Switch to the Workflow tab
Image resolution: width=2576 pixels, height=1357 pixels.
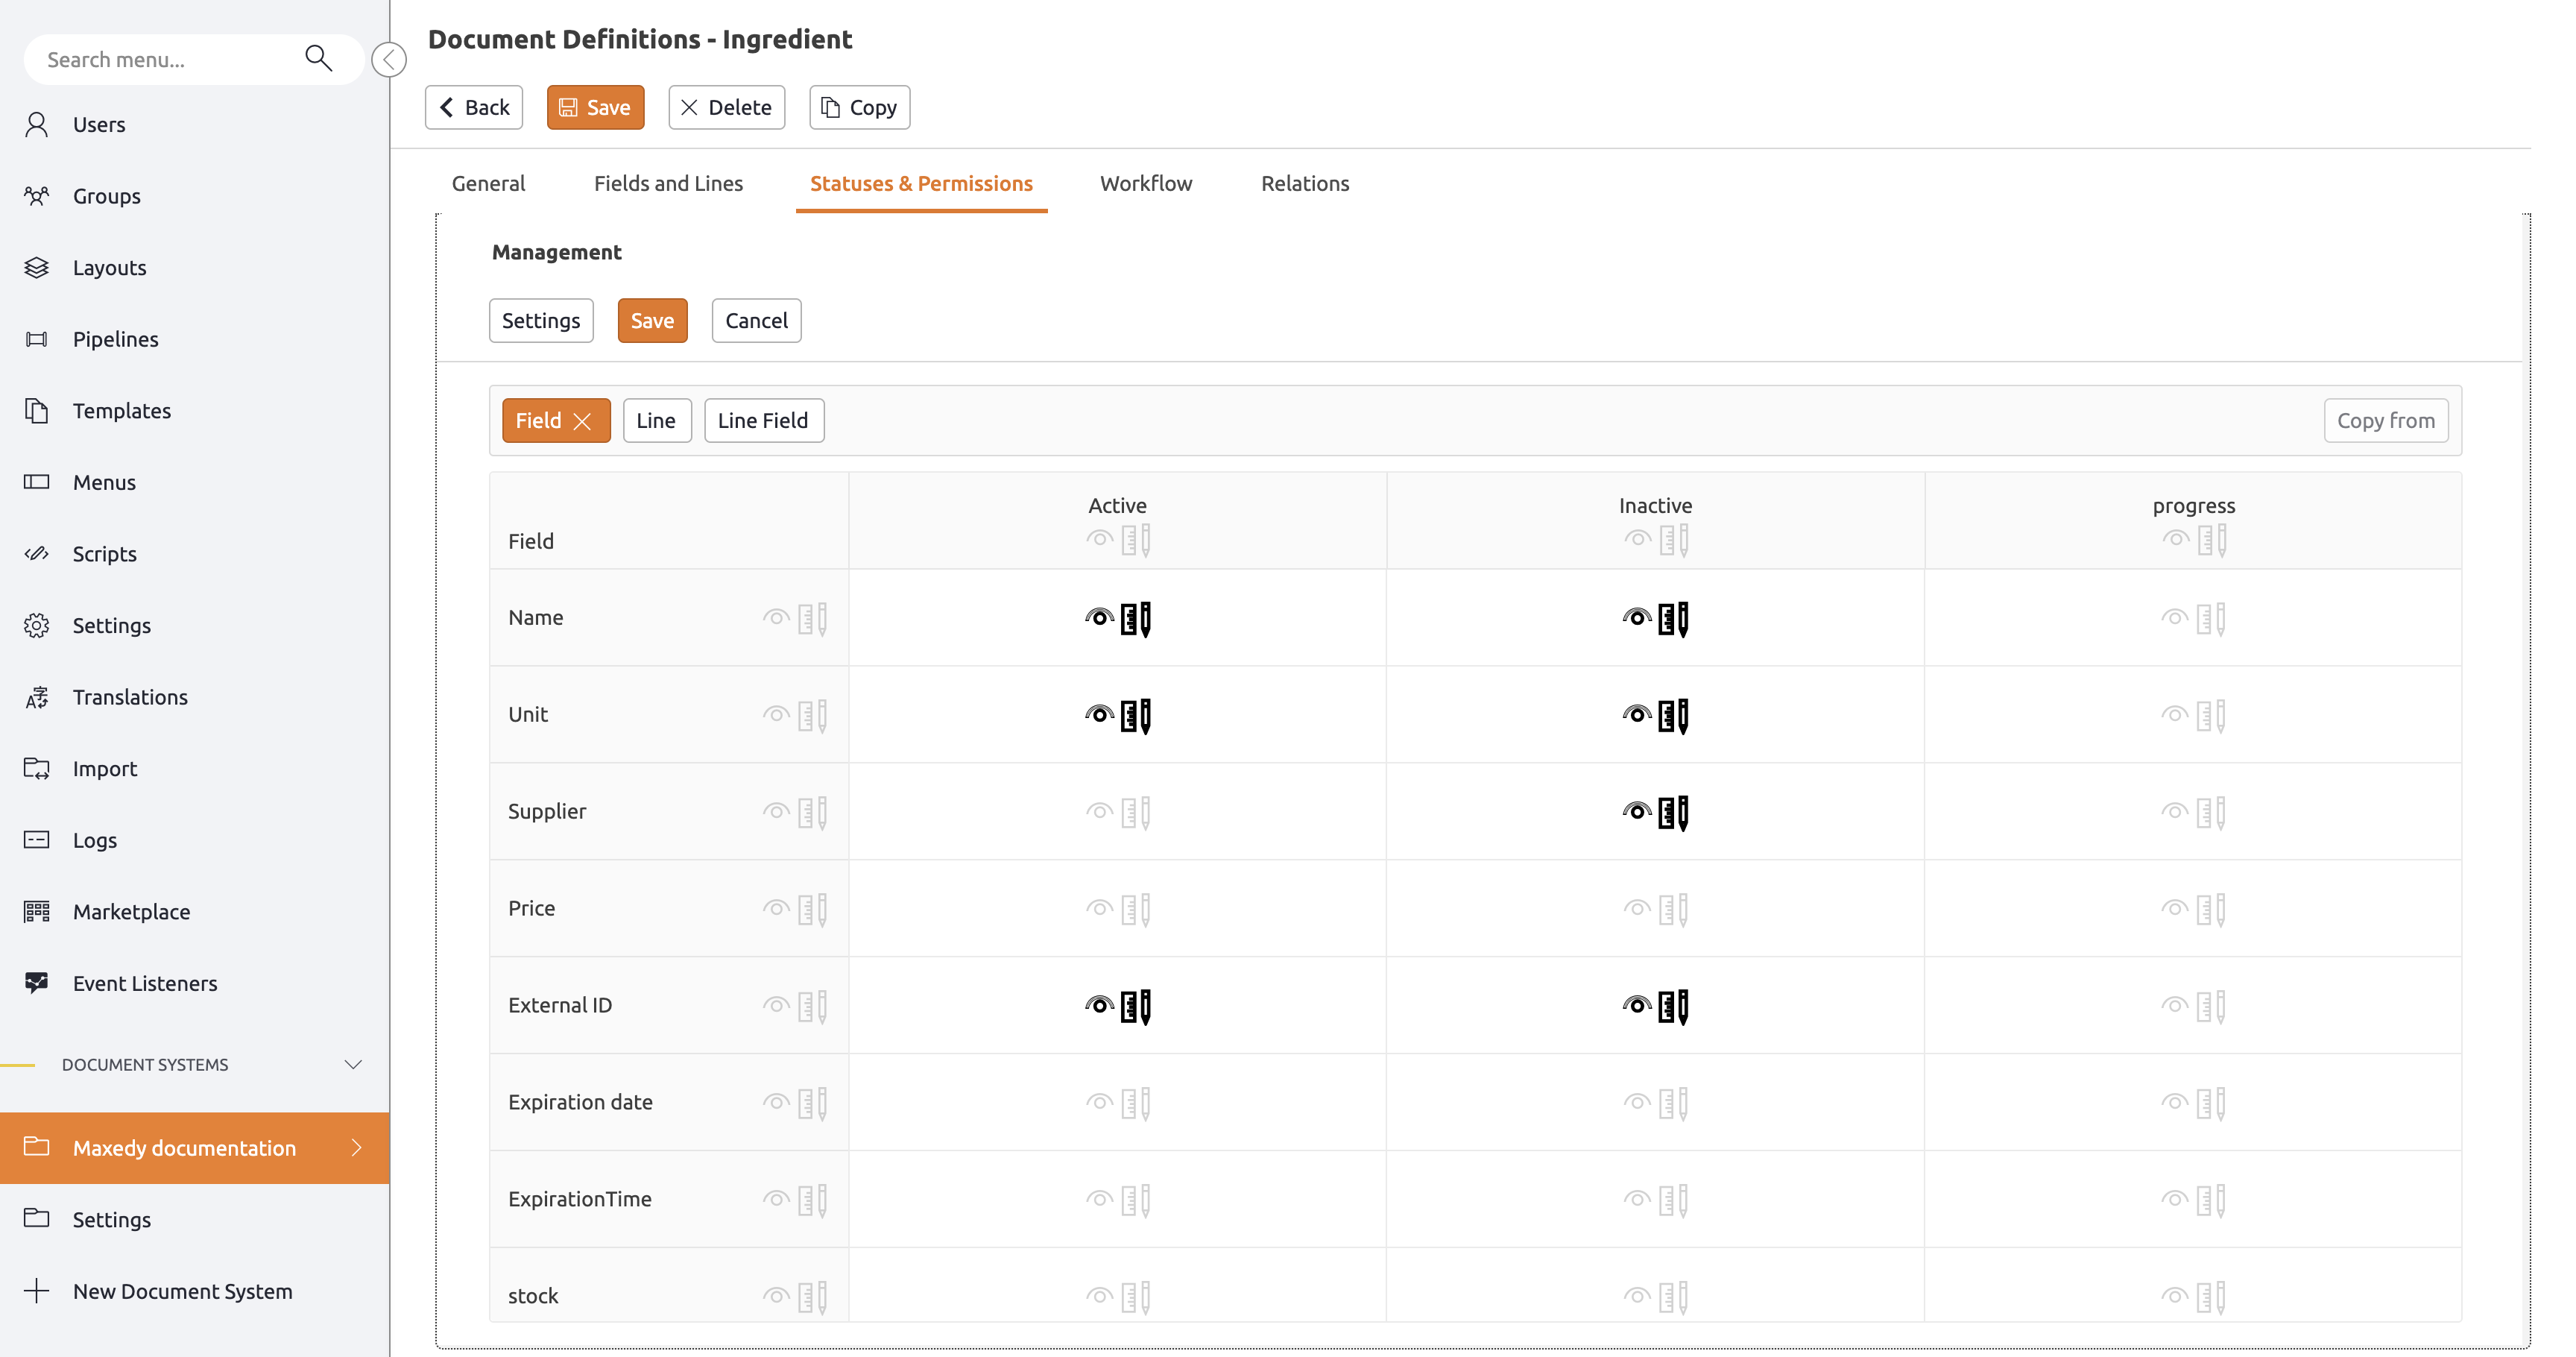[1146, 183]
